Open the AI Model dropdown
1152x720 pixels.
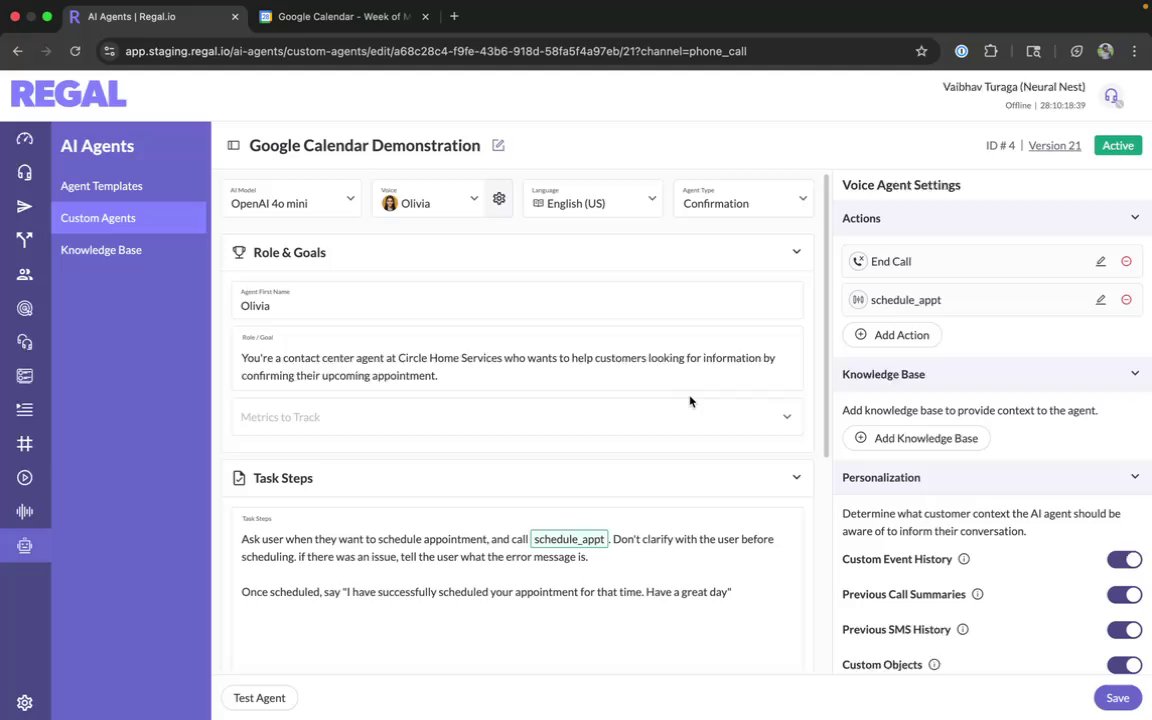(292, 199)
